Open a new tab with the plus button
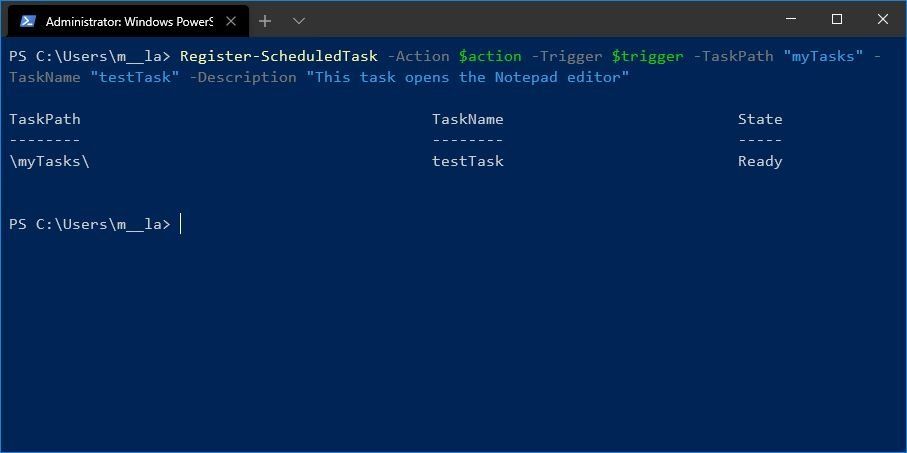The image size is (907, 453). 265,20
